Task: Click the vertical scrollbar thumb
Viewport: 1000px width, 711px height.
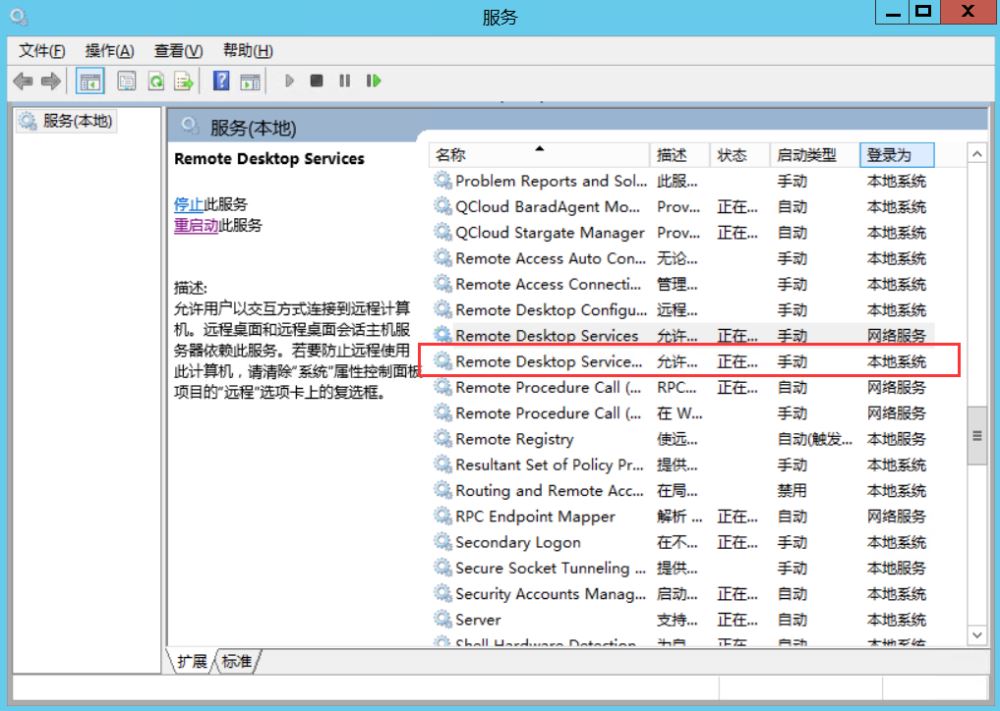Action: (976, 436)
